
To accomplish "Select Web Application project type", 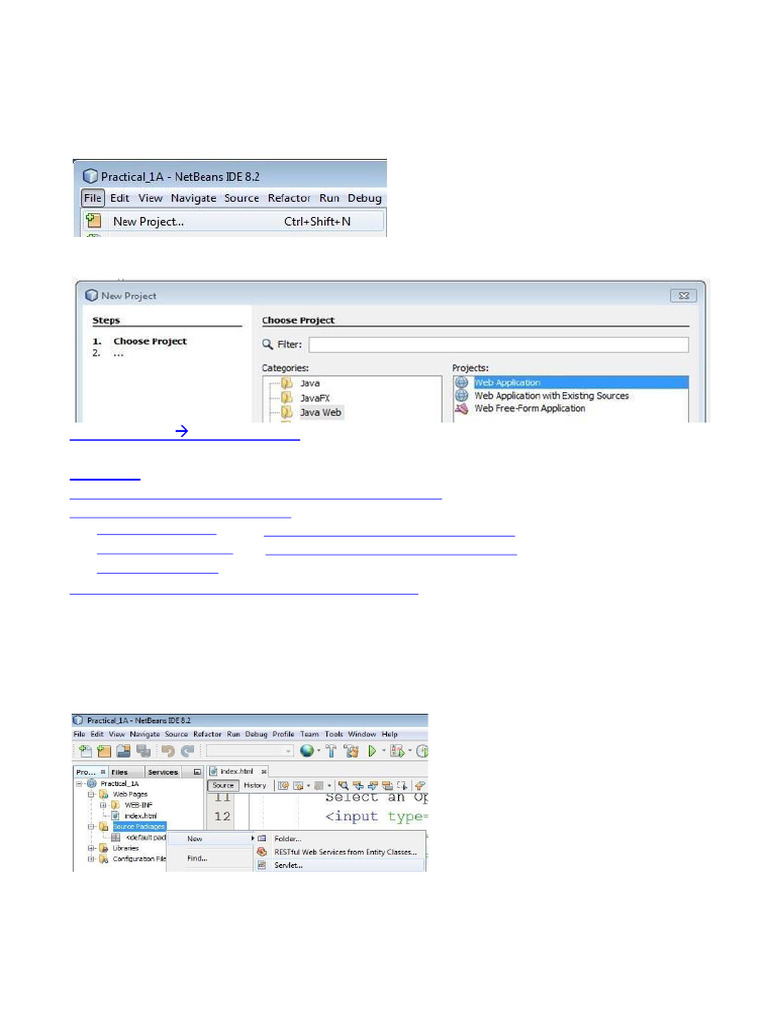I will click(507, 383).
